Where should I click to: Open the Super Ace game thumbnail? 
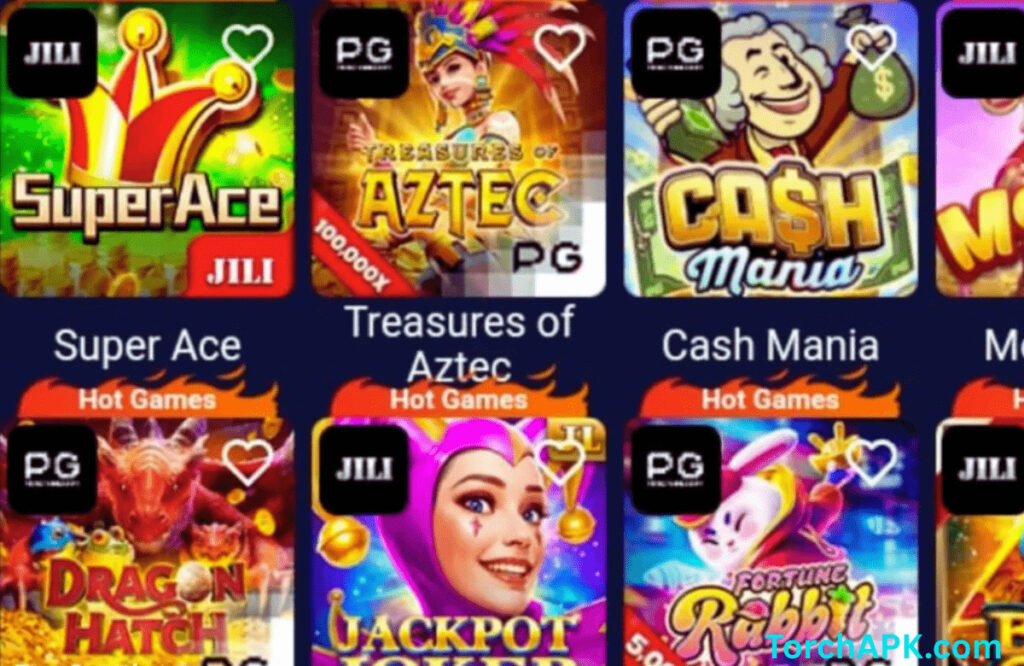click(x=147, y=149)
